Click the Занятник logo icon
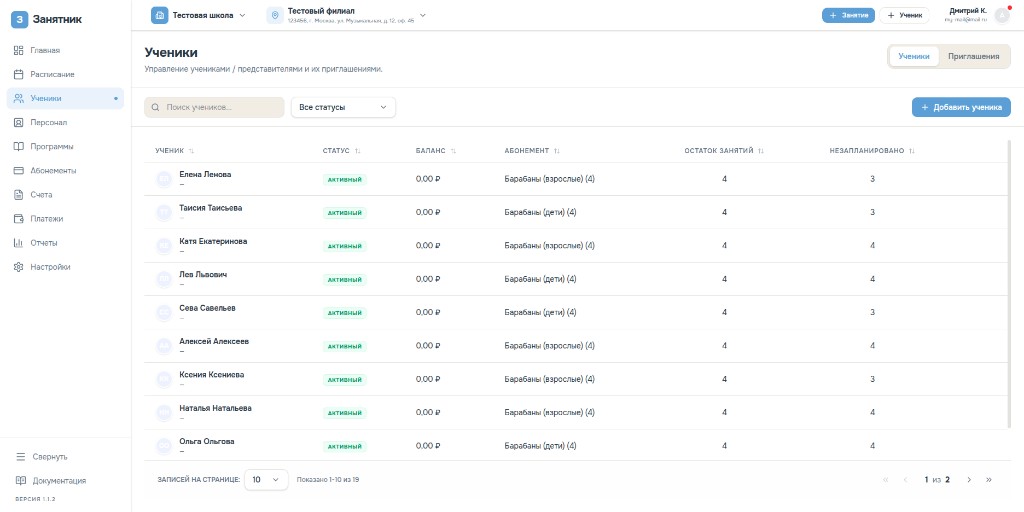The height and width of the screenshot is (512, 1024). 19,20
